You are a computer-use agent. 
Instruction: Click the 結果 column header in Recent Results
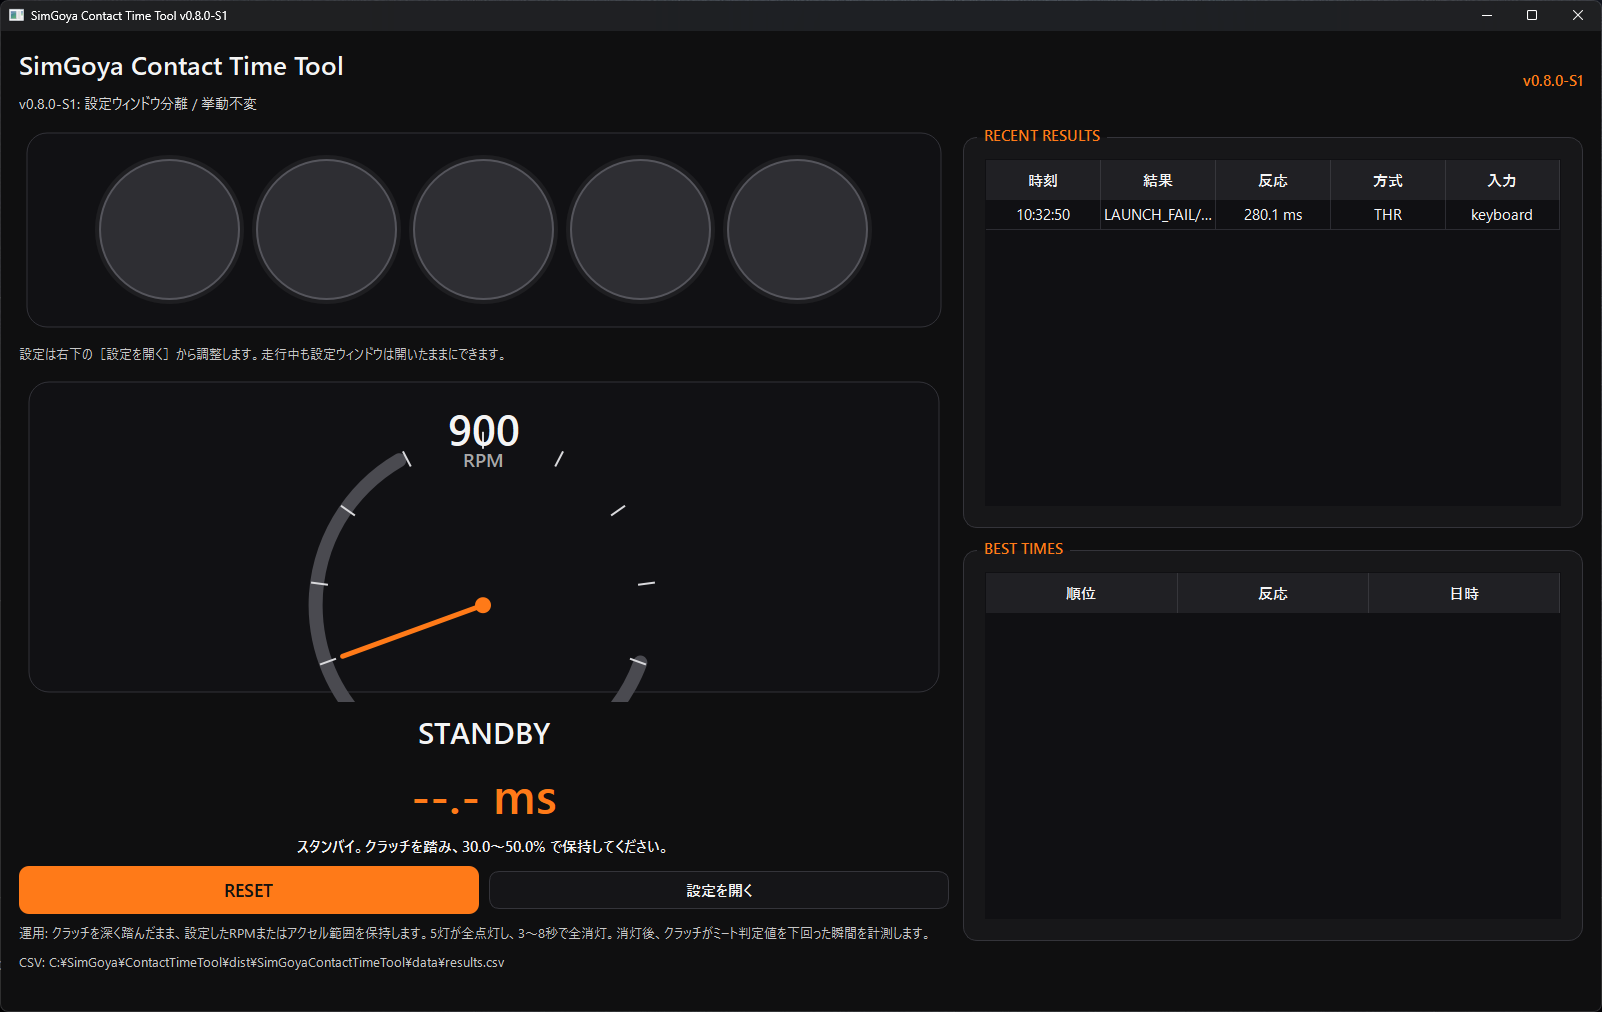1158,181
